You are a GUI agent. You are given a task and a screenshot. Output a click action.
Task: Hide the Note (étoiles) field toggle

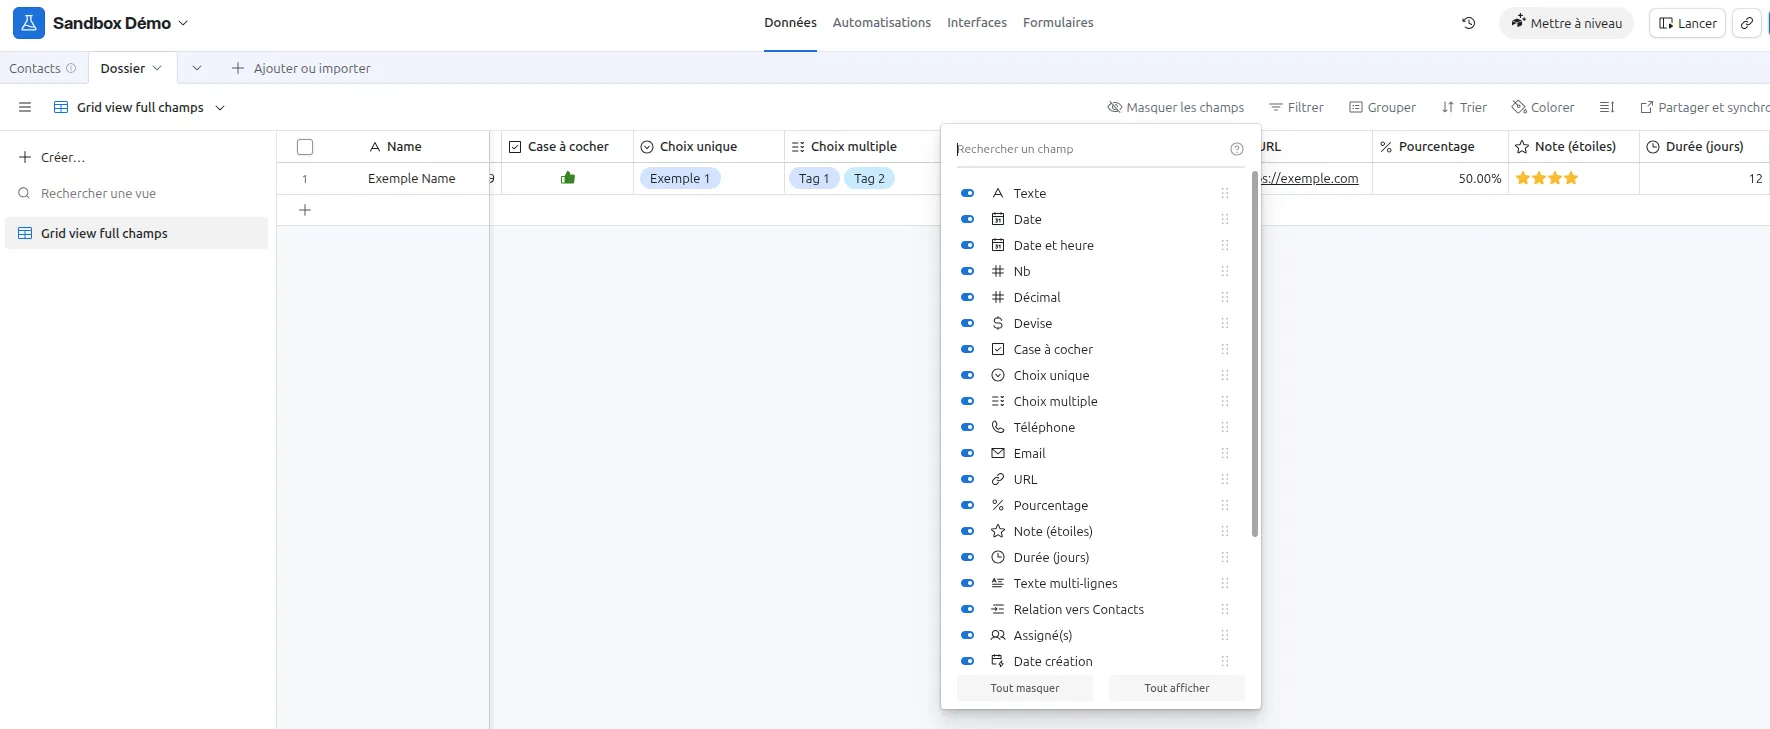click(967, 531)
